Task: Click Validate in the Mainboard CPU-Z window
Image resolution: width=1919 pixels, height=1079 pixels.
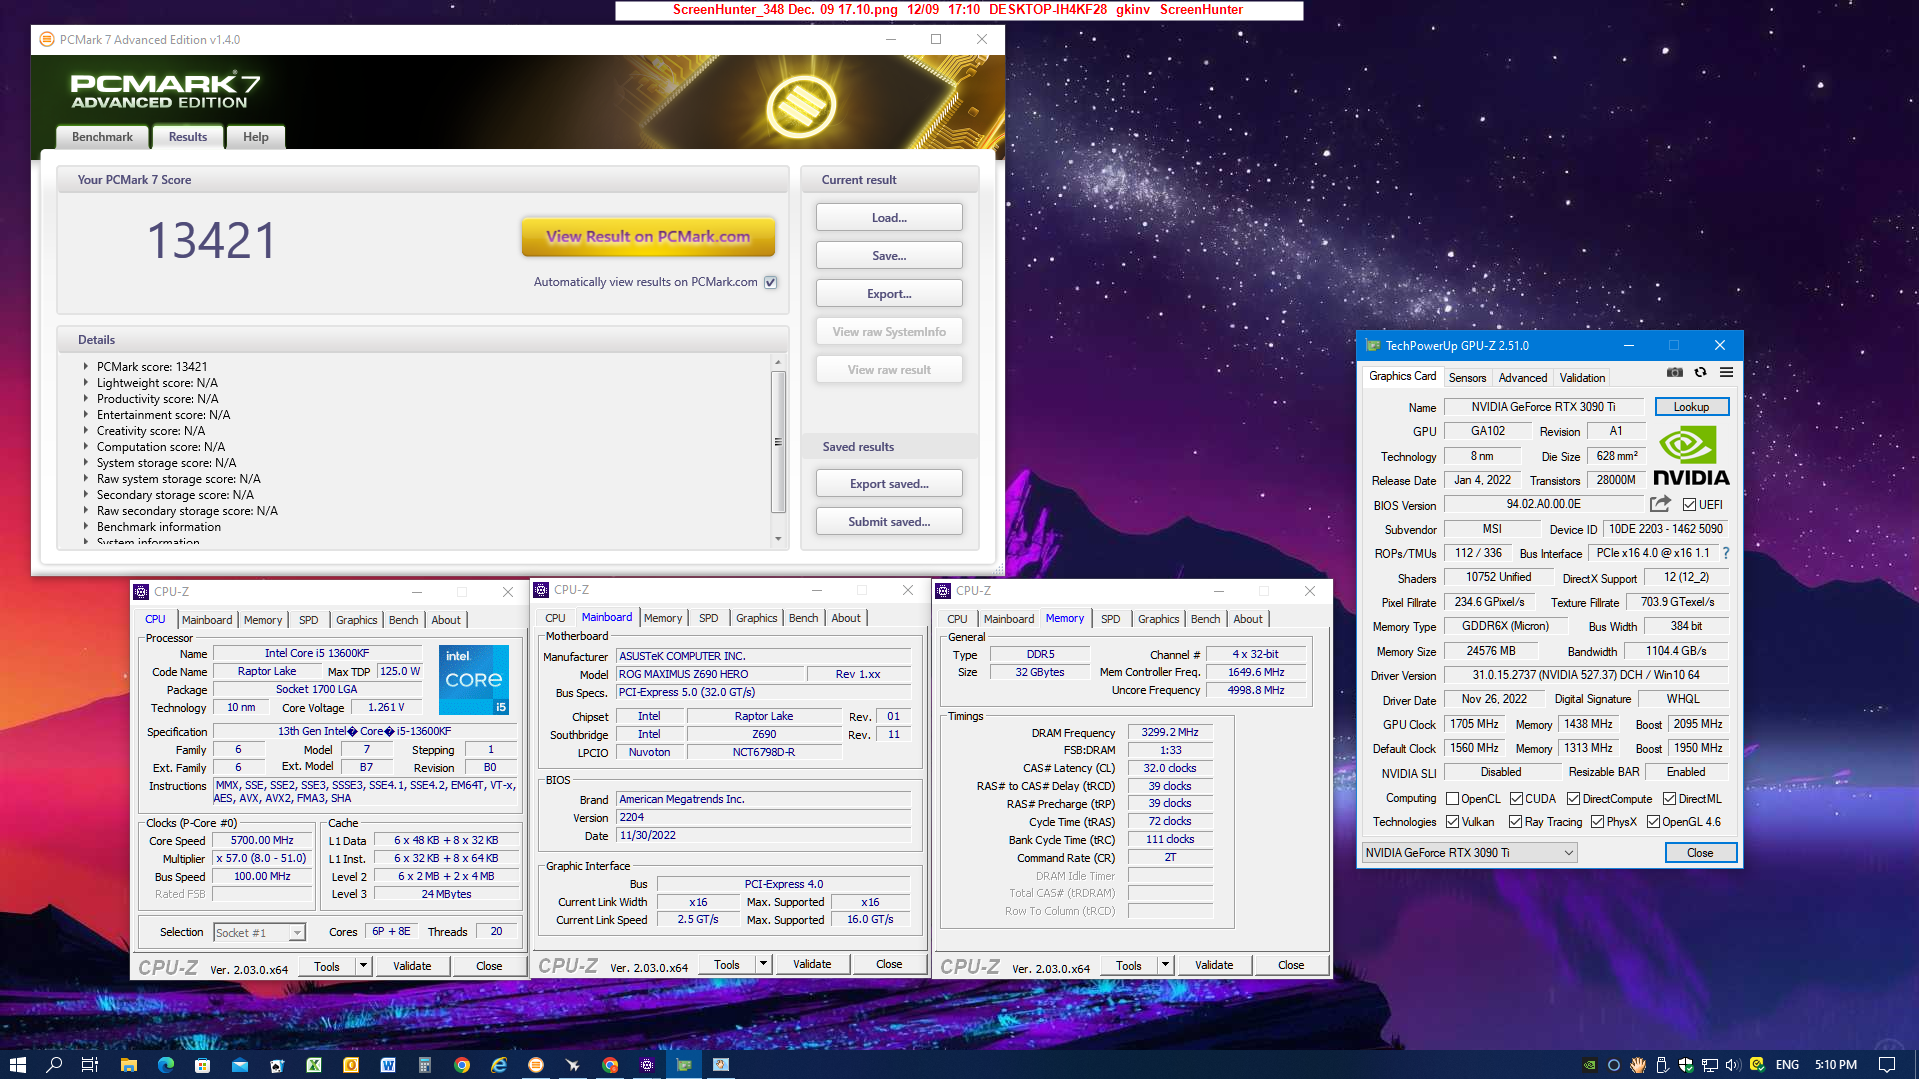Action: tap(812, 965)
